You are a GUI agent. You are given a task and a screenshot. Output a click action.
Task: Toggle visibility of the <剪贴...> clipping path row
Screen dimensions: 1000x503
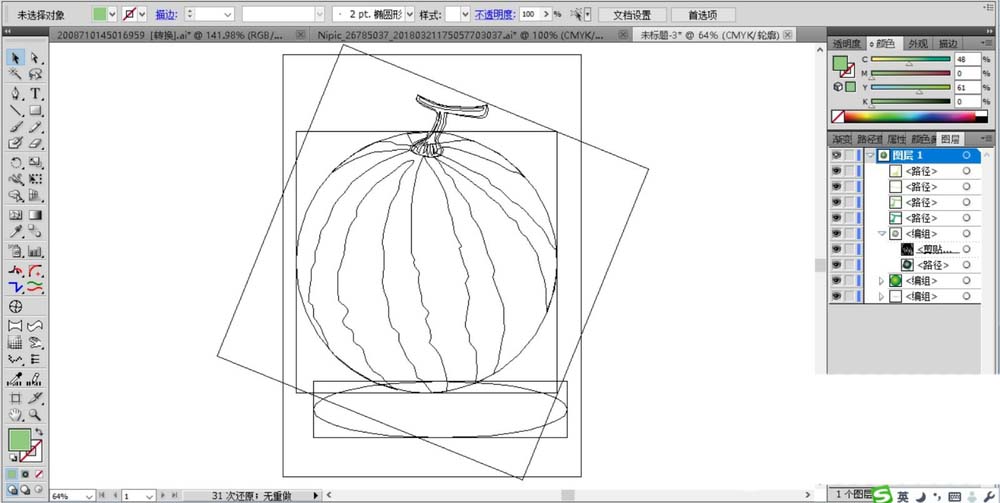point(836,249)
